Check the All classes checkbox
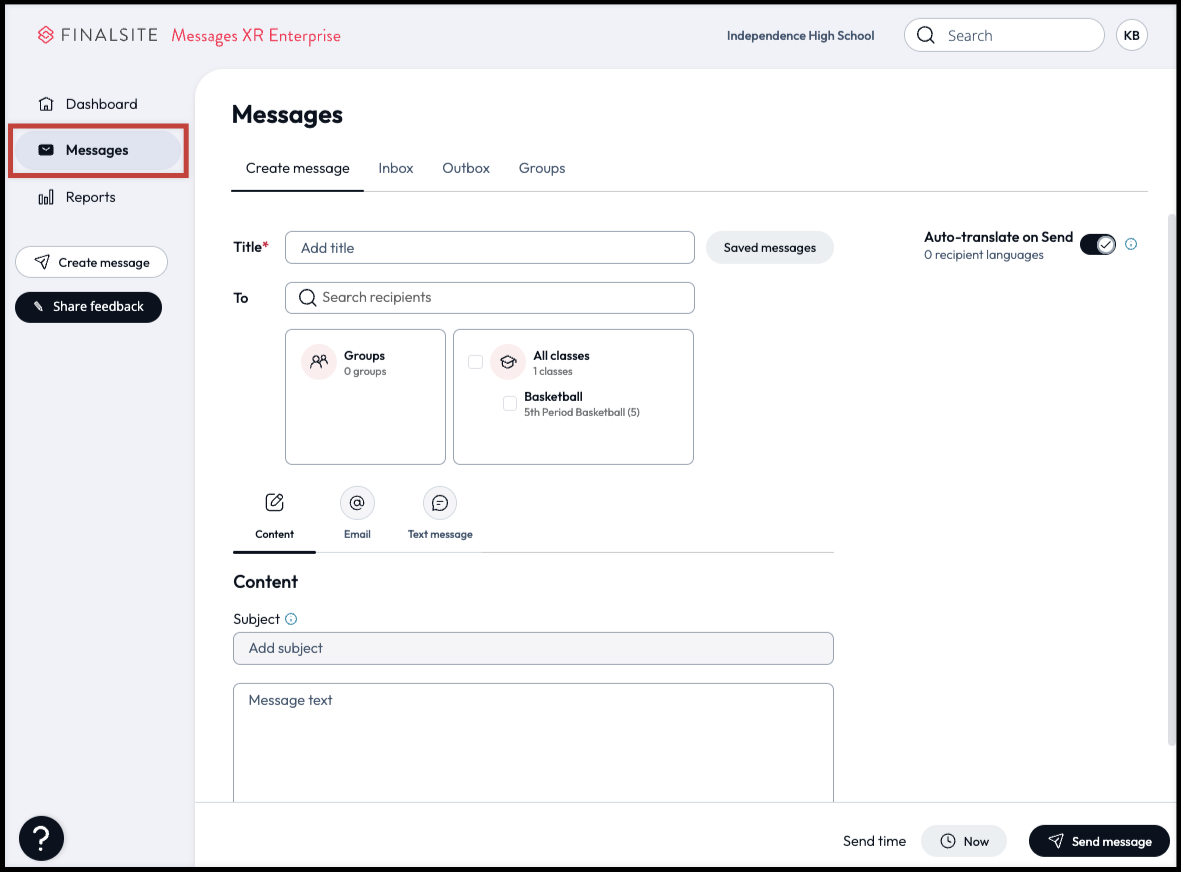The height and width of the screenshot is (872, 1181). click(x=475, y=362)
